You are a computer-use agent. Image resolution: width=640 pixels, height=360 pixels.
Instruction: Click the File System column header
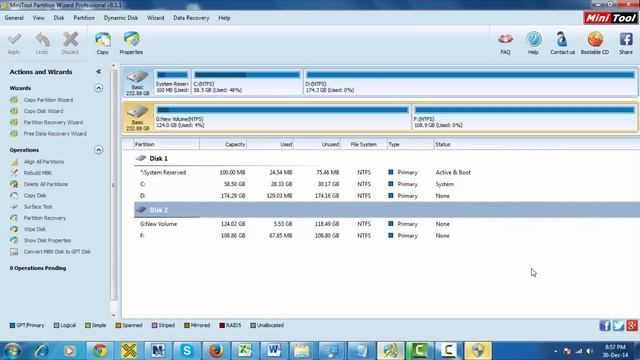[363, 144]
